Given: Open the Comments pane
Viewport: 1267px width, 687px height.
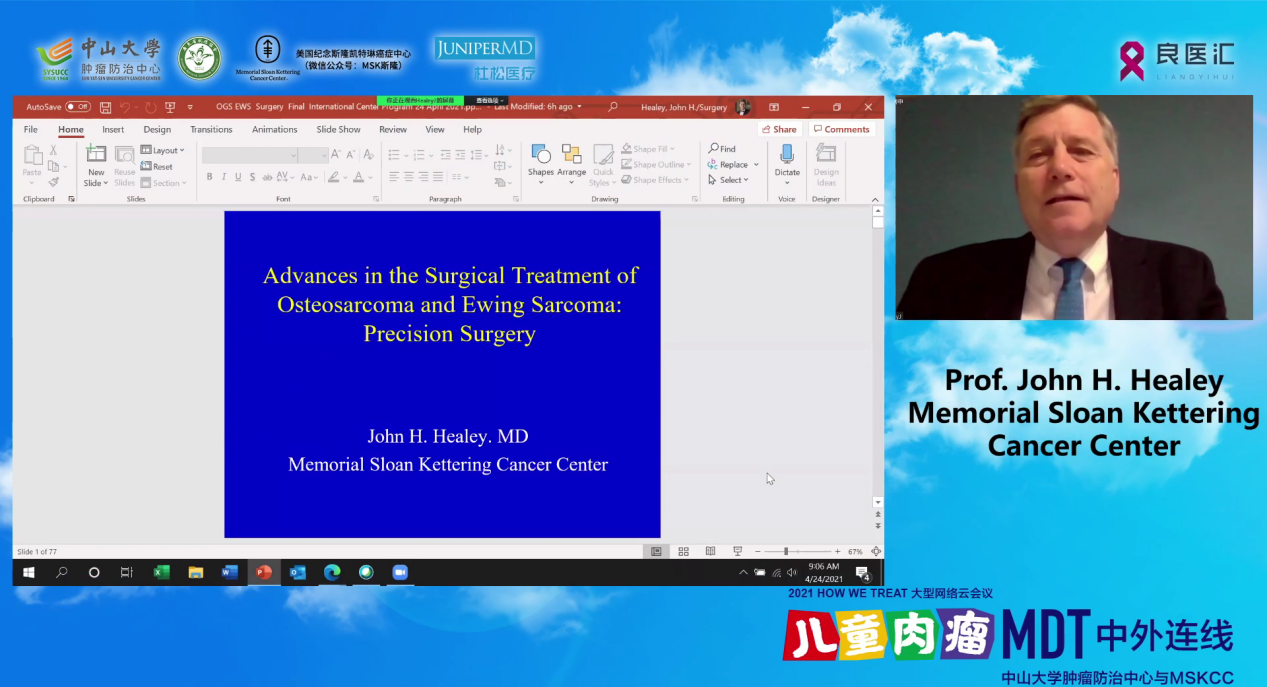Looking at the screenshot, I should [x=842, y=129].
